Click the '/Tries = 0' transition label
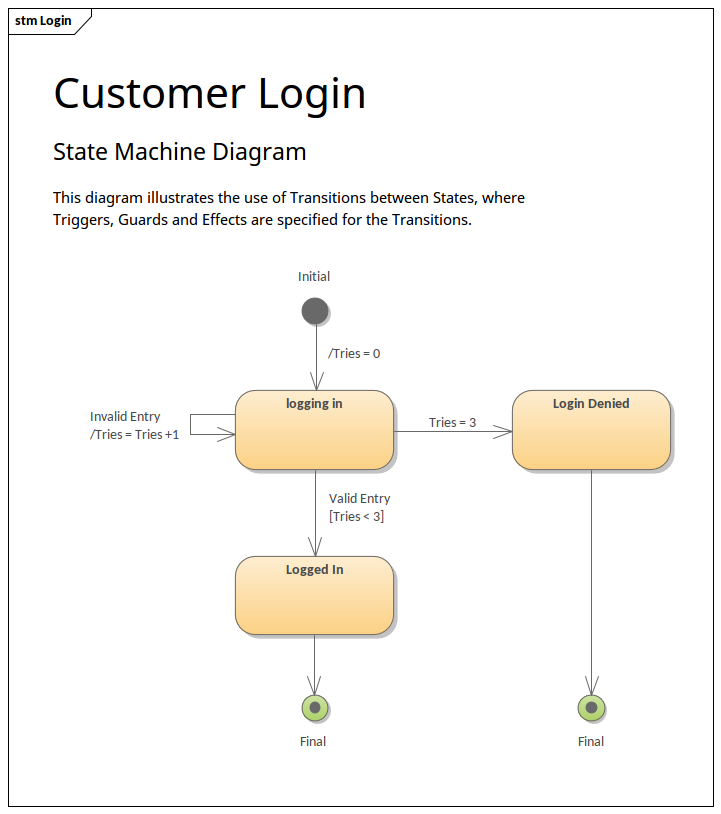 (354, 354)
